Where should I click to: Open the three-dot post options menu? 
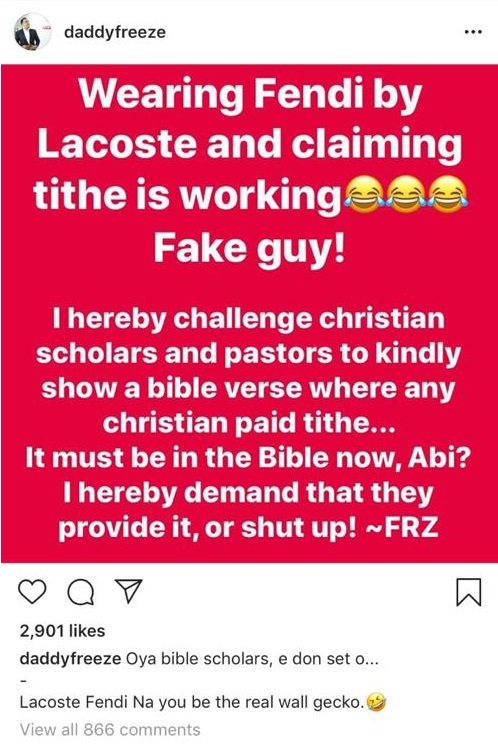pos(473,32)
